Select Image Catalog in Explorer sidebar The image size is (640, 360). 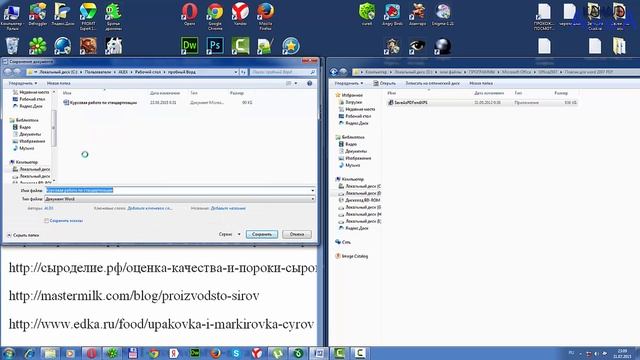[351, 256]
